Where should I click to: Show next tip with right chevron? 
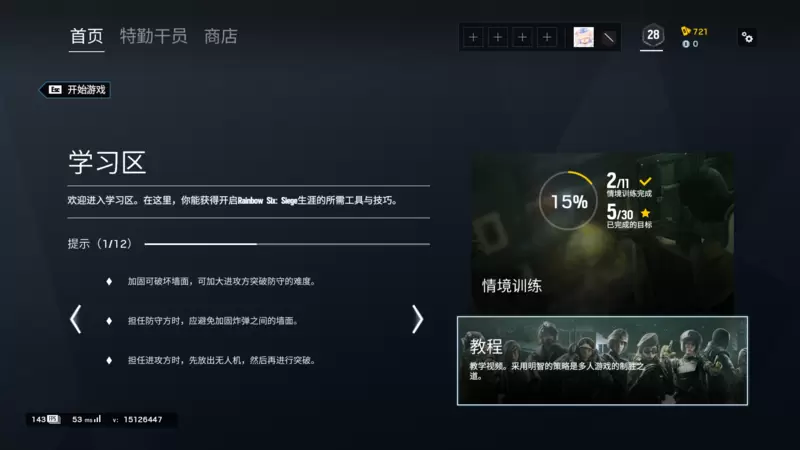417,319
